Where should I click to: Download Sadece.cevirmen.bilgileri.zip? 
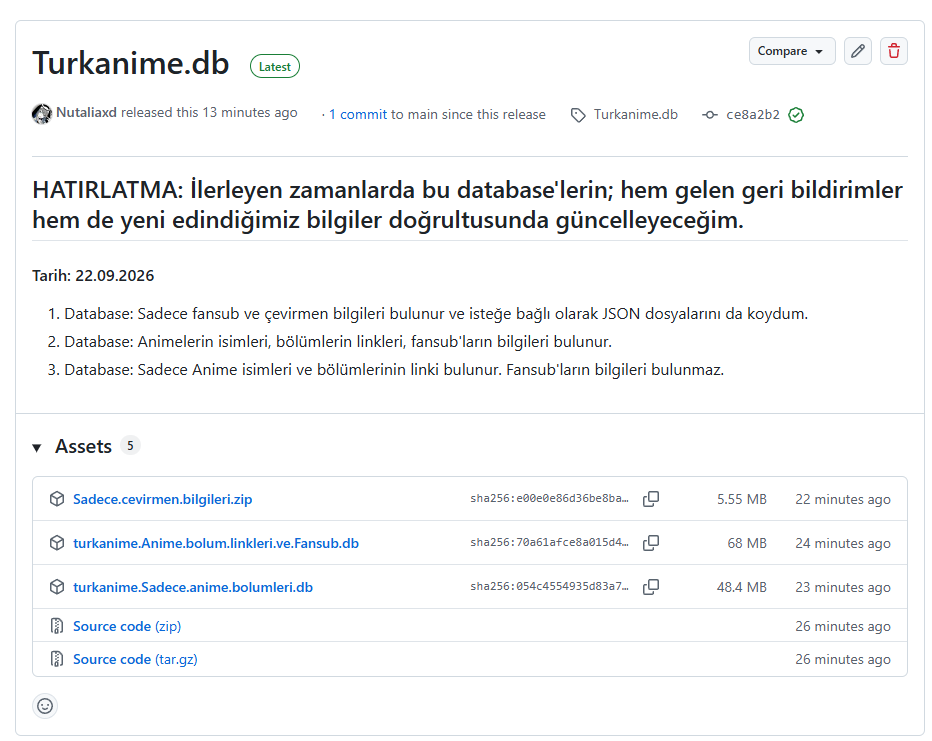pyautogui.click(x=162, y=499)
